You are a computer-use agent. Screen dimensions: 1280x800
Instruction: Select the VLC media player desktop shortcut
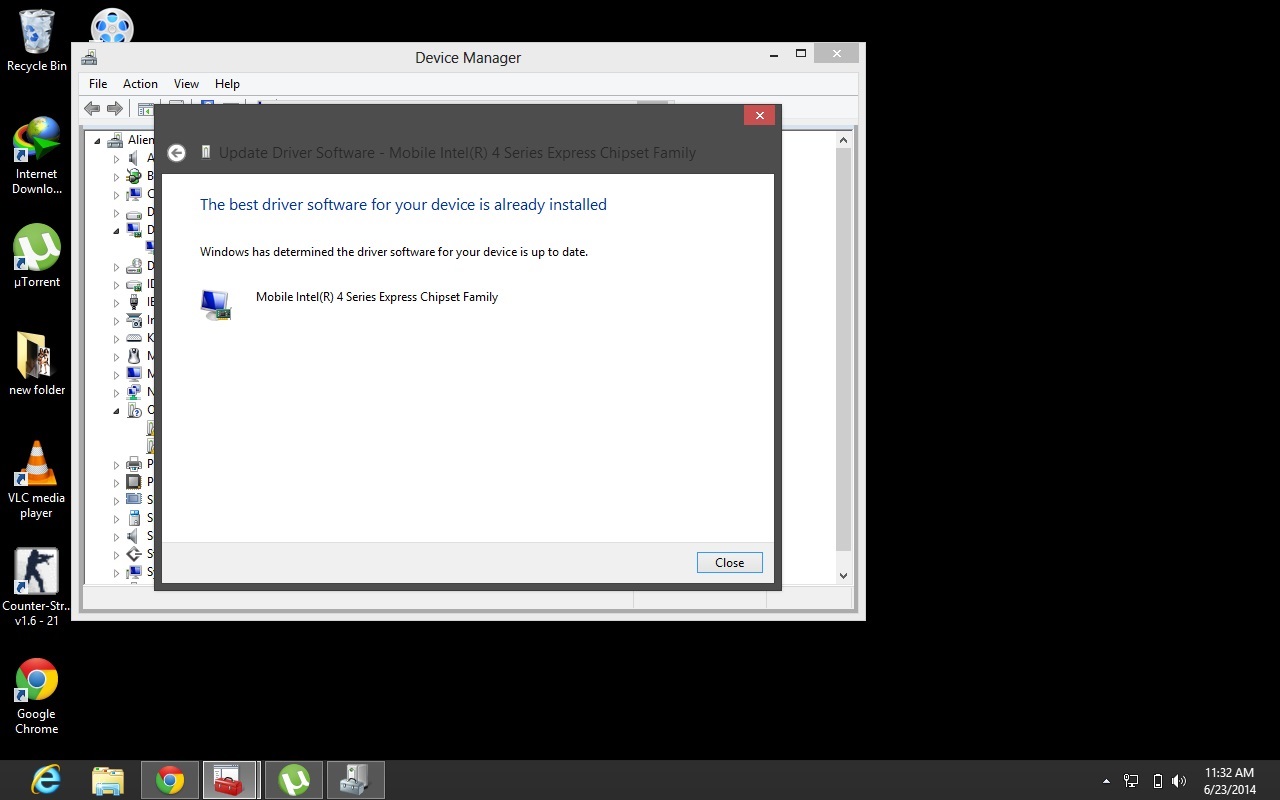[37, 480]
